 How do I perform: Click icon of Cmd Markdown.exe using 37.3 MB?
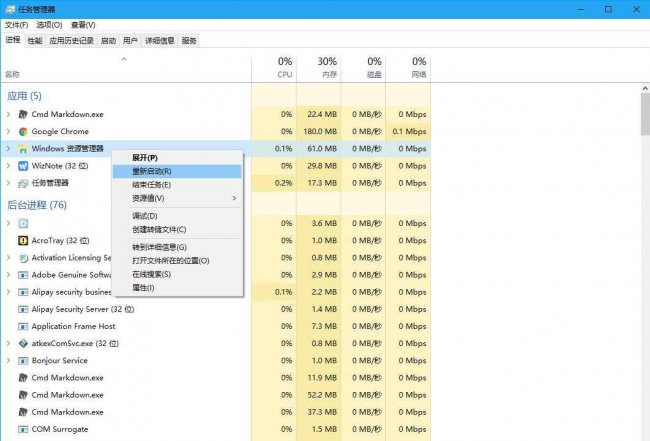[x=23, y=412]
